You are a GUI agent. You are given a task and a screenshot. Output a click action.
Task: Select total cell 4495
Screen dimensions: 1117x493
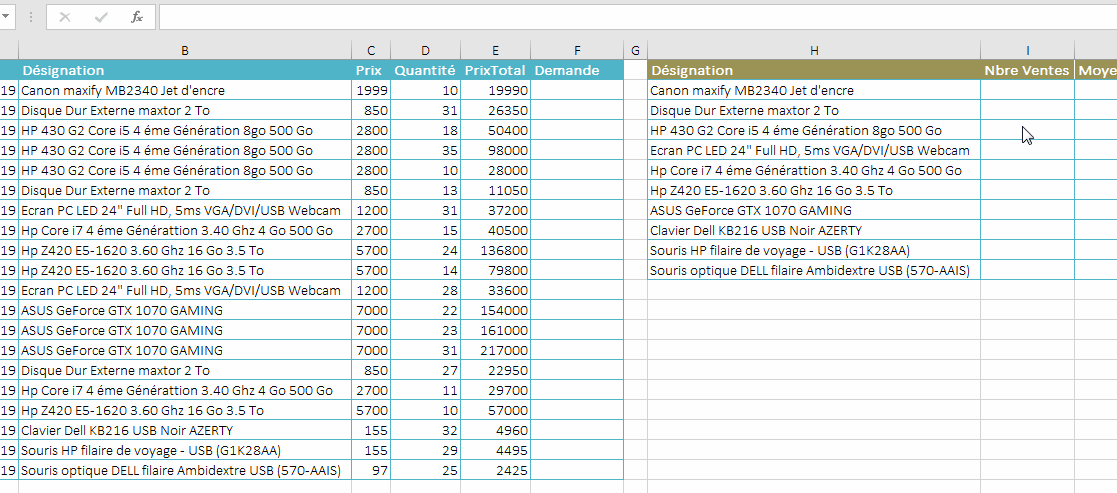tap(495, 450)
